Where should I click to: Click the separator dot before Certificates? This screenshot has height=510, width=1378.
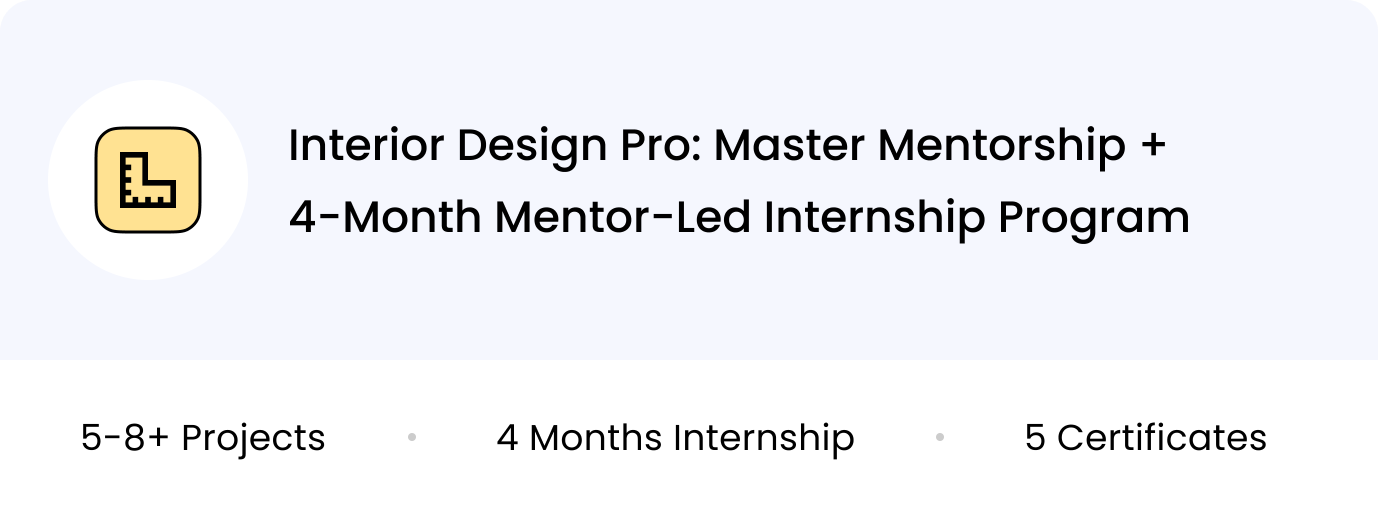[940, 437]
